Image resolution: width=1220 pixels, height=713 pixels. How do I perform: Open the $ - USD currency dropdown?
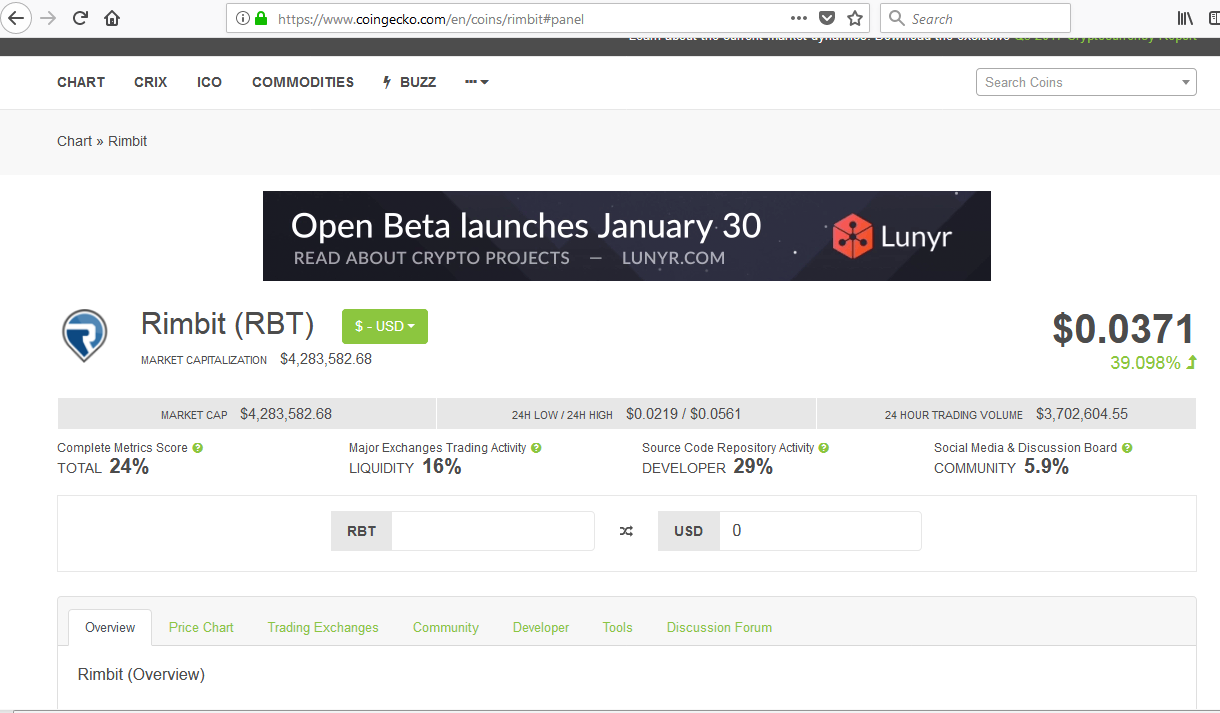[x=385, y=326]
